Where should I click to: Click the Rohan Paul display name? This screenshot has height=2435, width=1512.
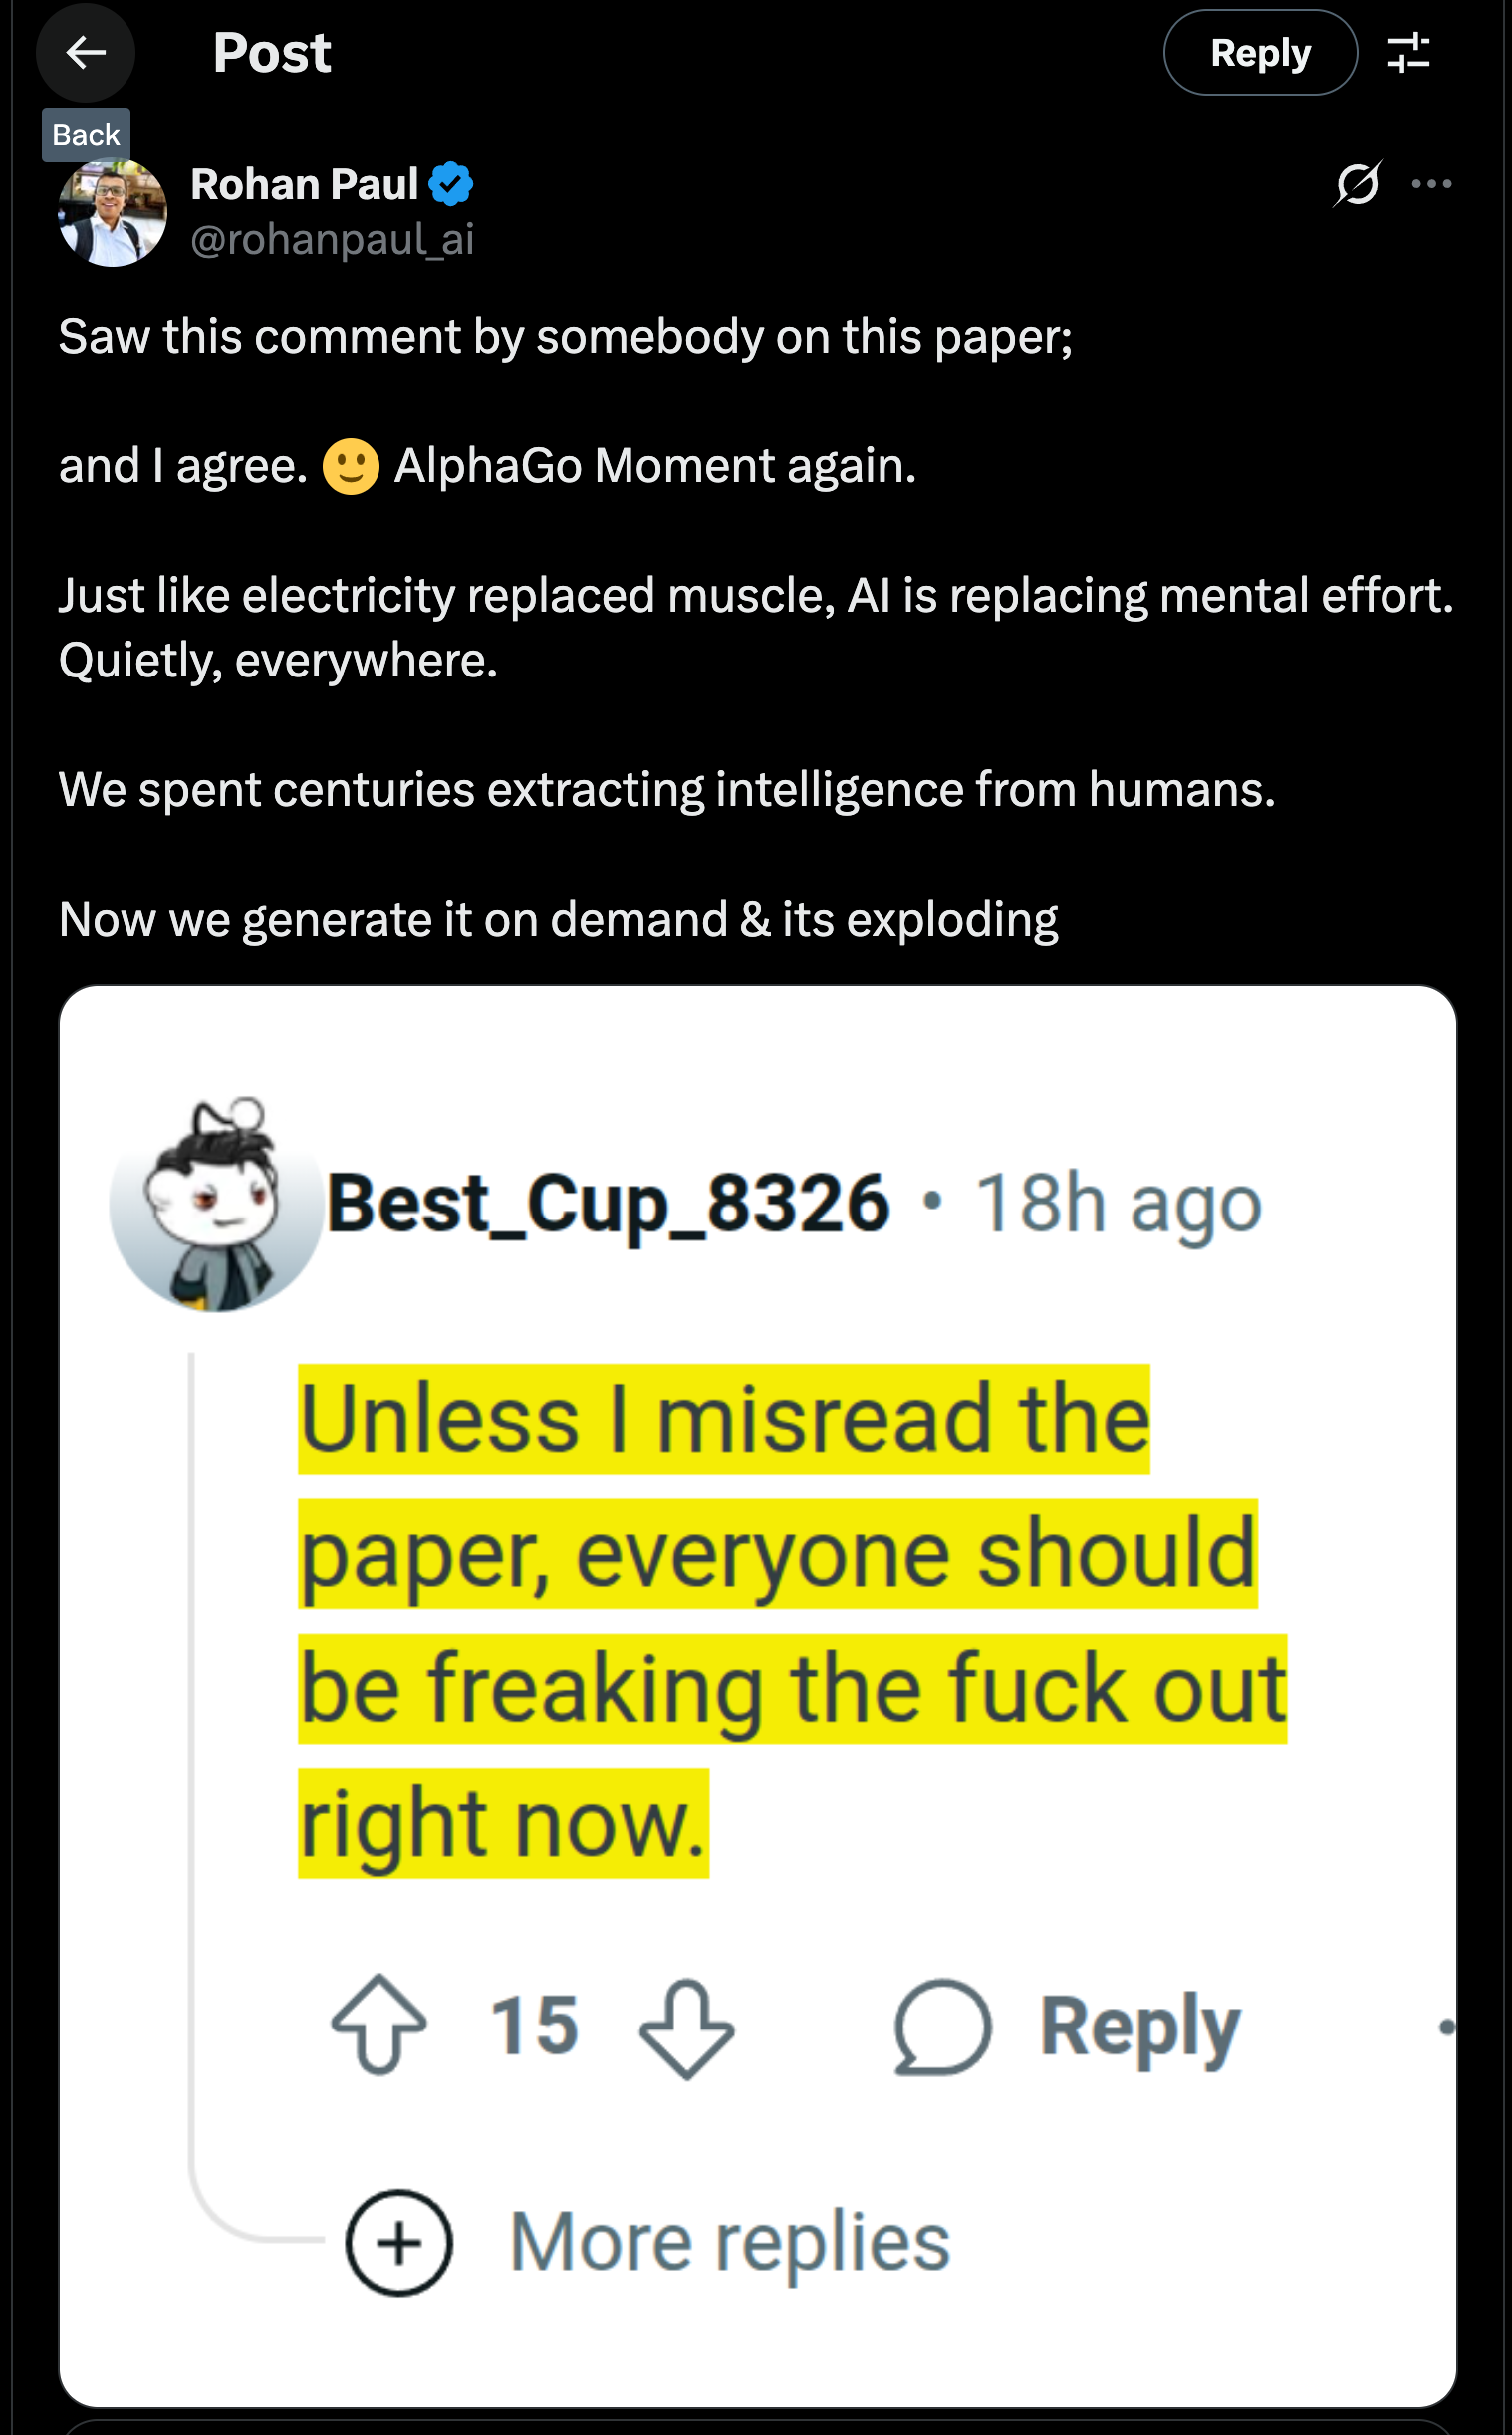304,185
